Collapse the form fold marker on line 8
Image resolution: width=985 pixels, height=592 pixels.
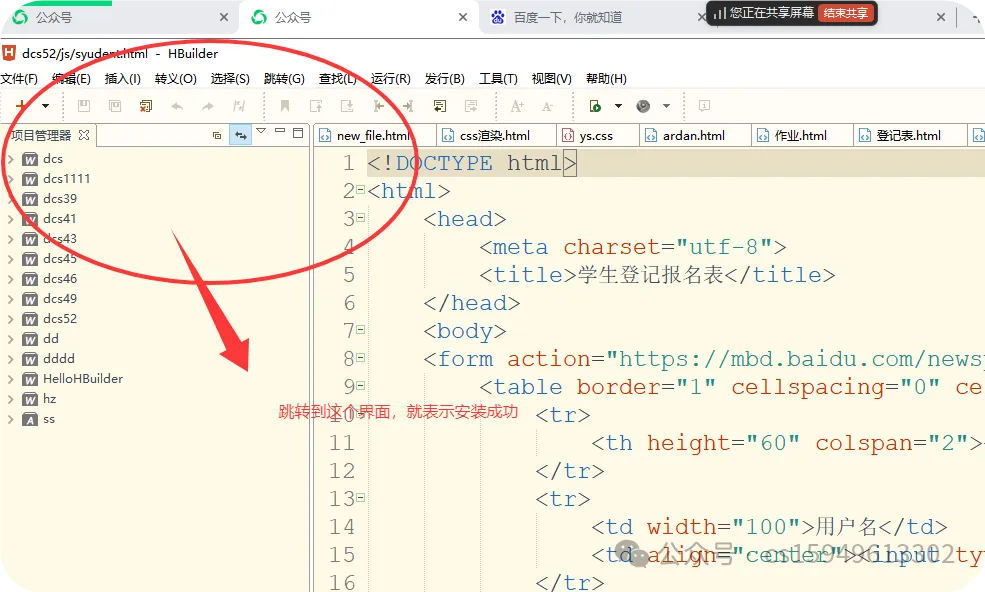point(361,358)
